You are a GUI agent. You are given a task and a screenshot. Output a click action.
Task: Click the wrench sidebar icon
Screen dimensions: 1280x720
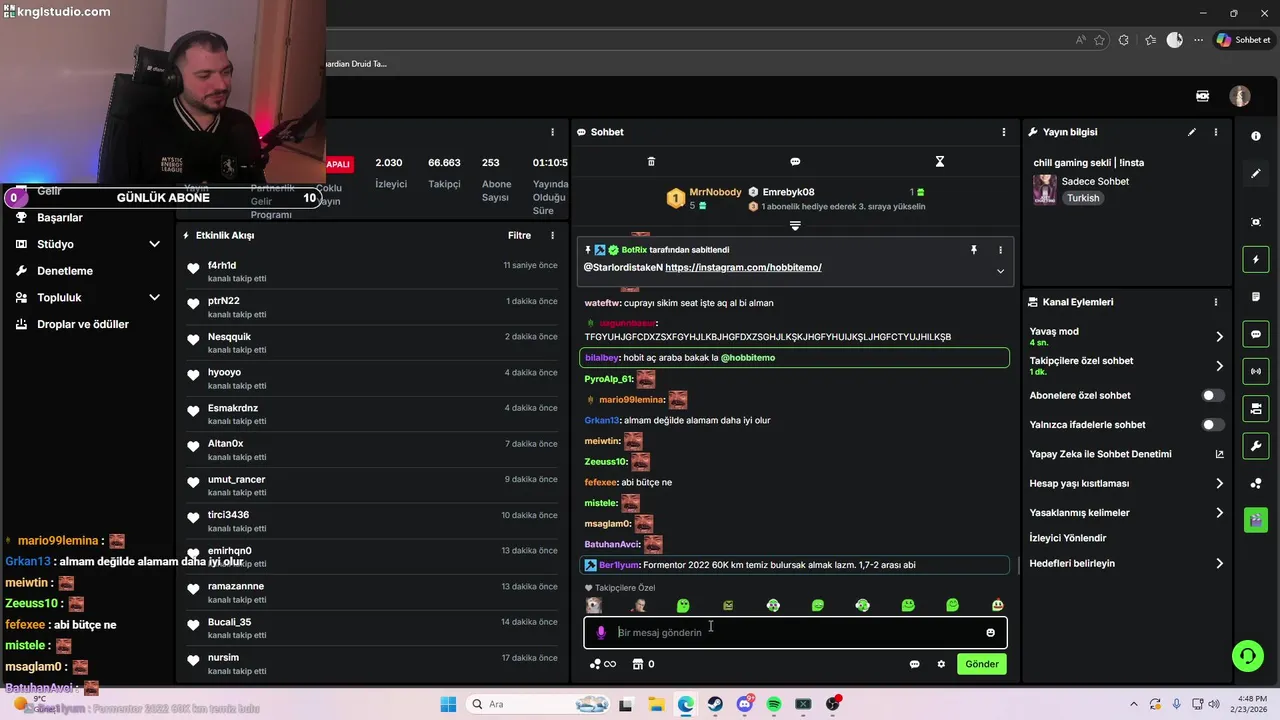click(1256, 445)
